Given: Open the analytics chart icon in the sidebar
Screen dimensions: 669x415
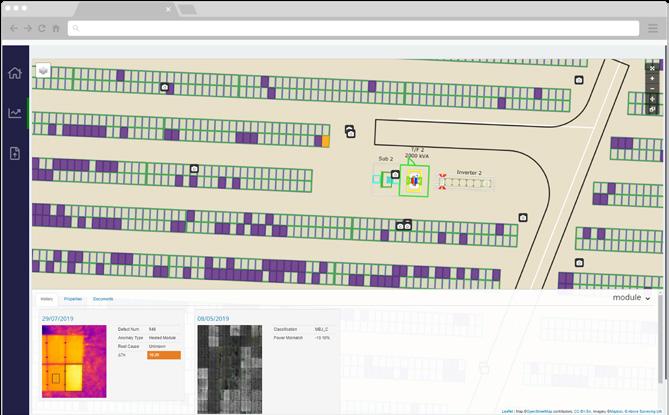Looking at the screenshot, I should (15, 113).
